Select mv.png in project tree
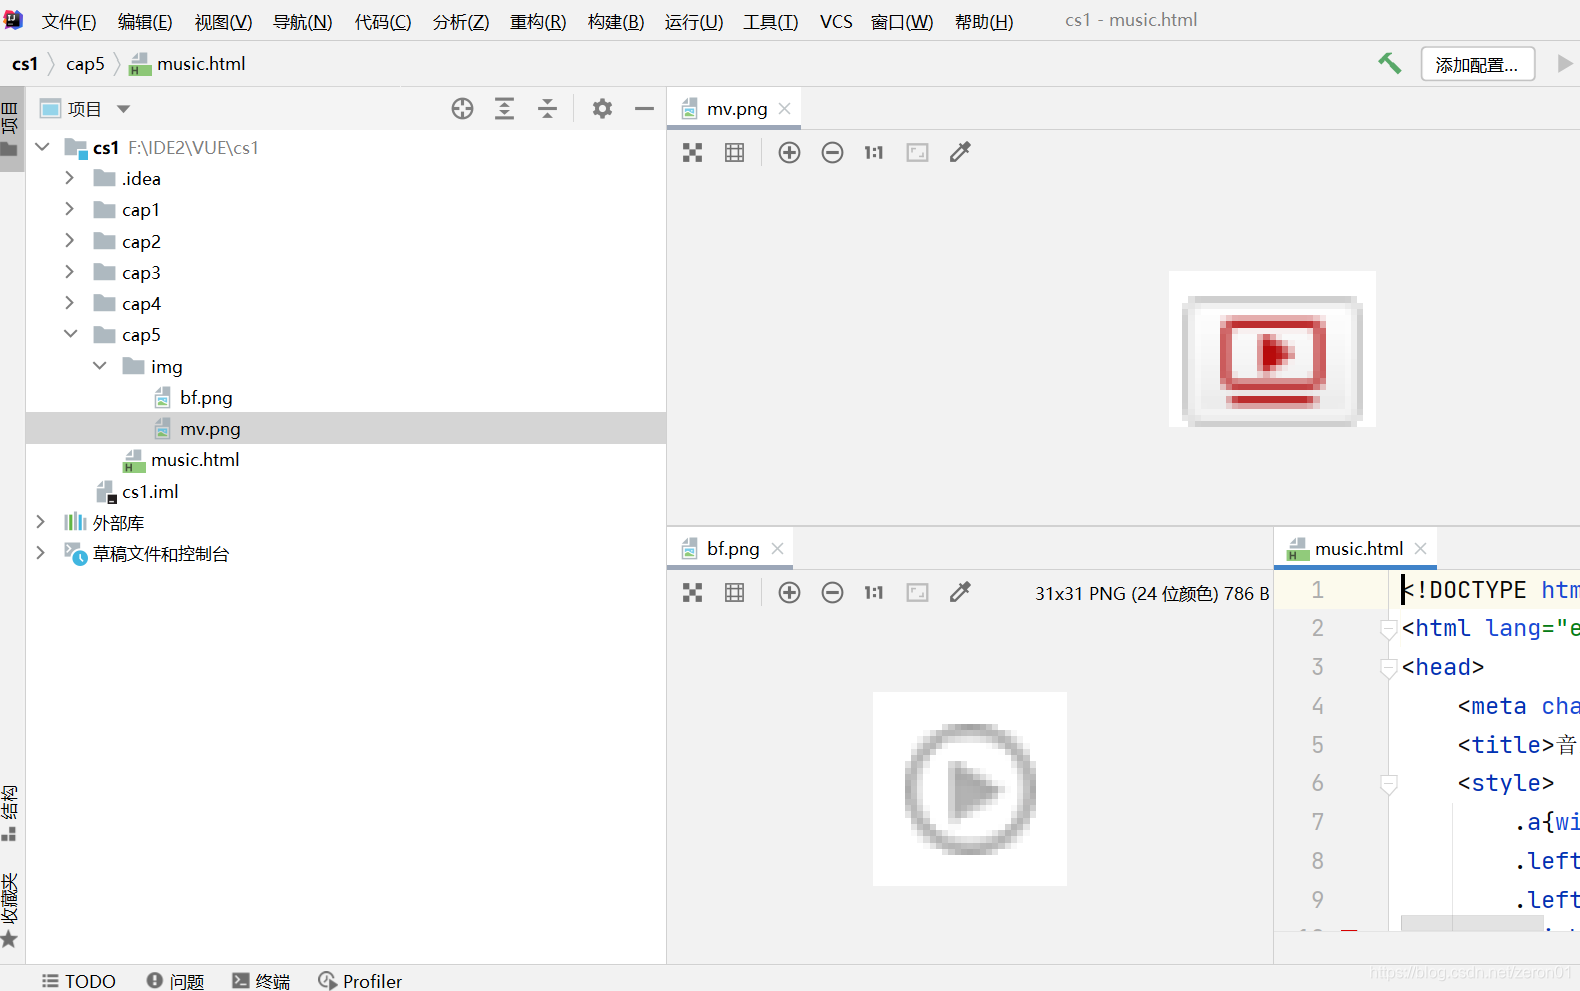This screenshot has height=991, width=1580. [346, 428]
